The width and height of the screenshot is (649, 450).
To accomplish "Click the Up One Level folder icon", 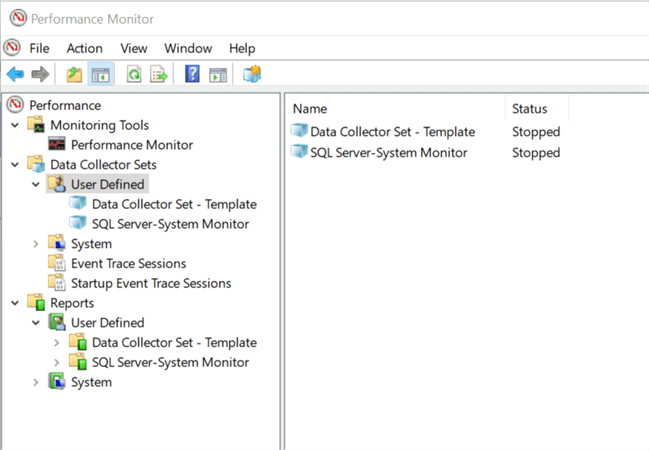I will (x=74, y=74).
